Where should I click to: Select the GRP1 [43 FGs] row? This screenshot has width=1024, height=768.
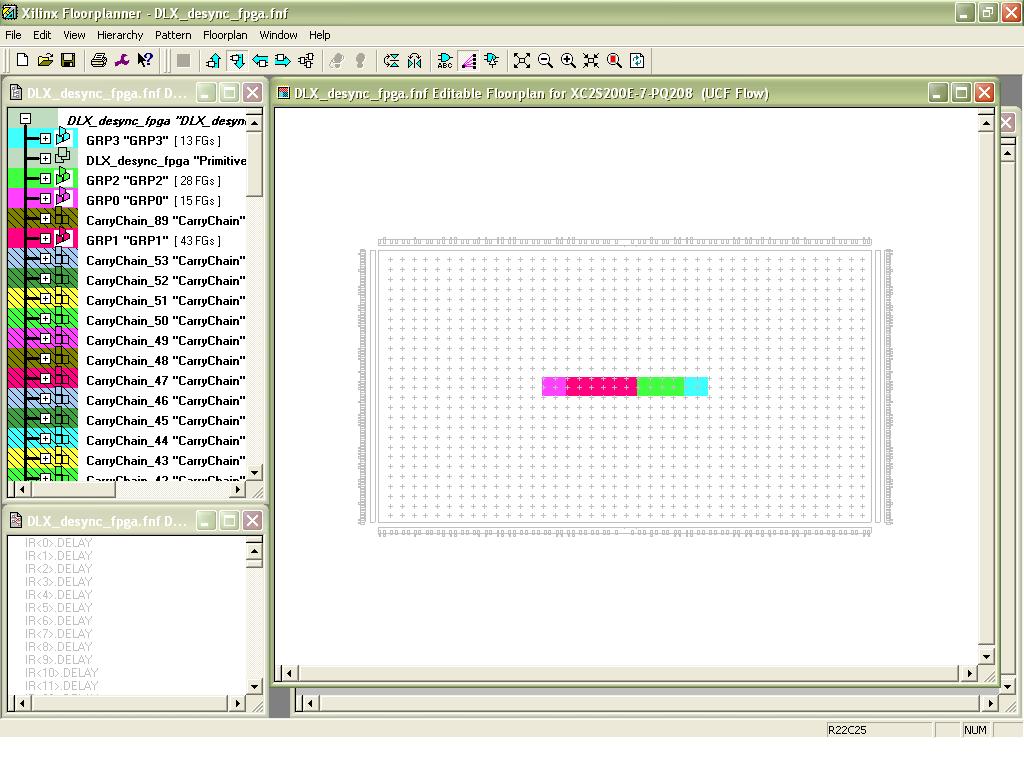pyautogui.click(x=153, y=240)
